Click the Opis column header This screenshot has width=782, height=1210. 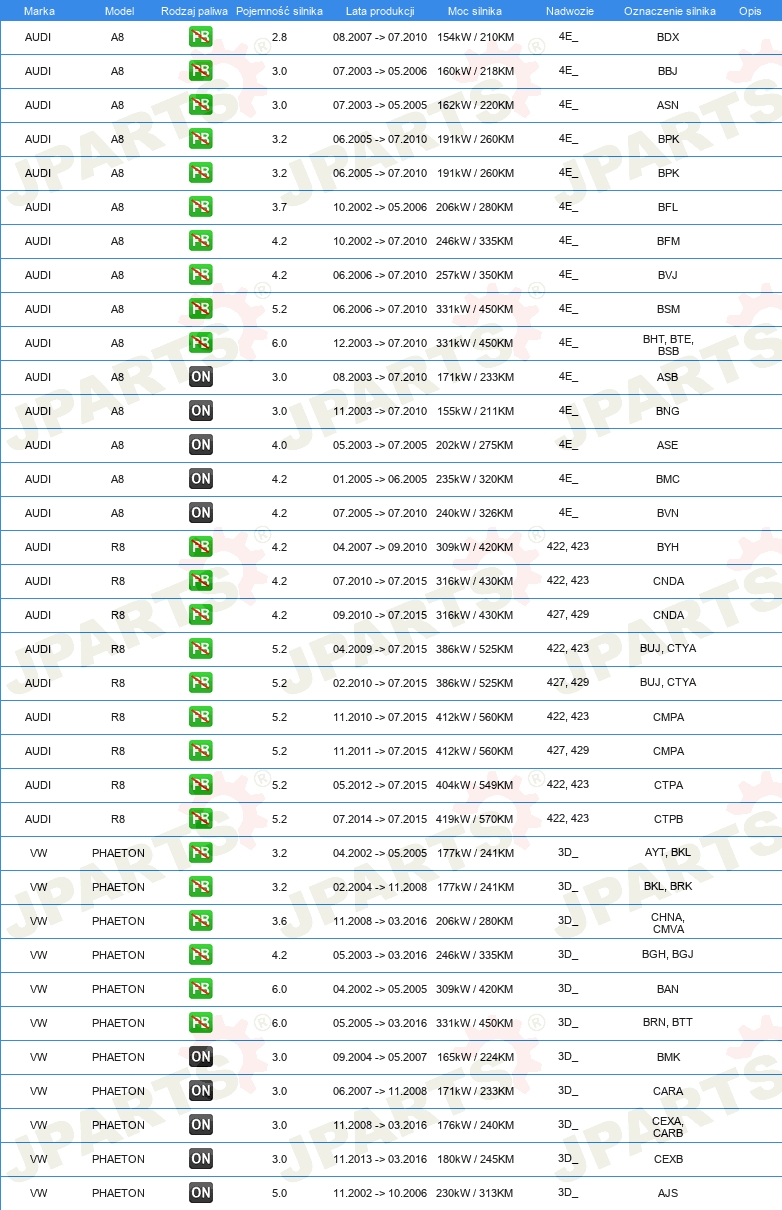(749, 10)
